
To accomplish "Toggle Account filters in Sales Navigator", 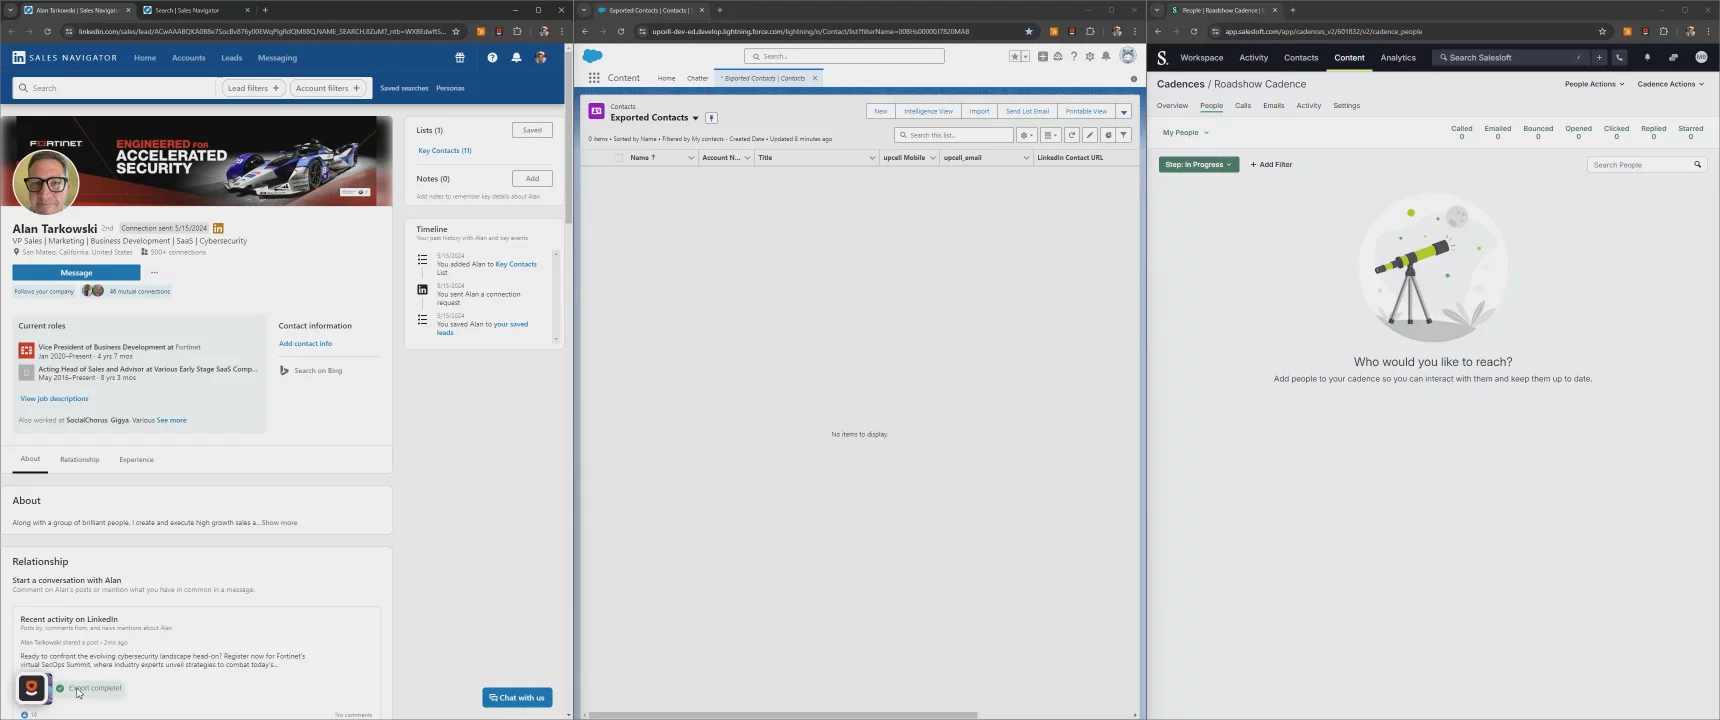I will (x=328, y=88).
